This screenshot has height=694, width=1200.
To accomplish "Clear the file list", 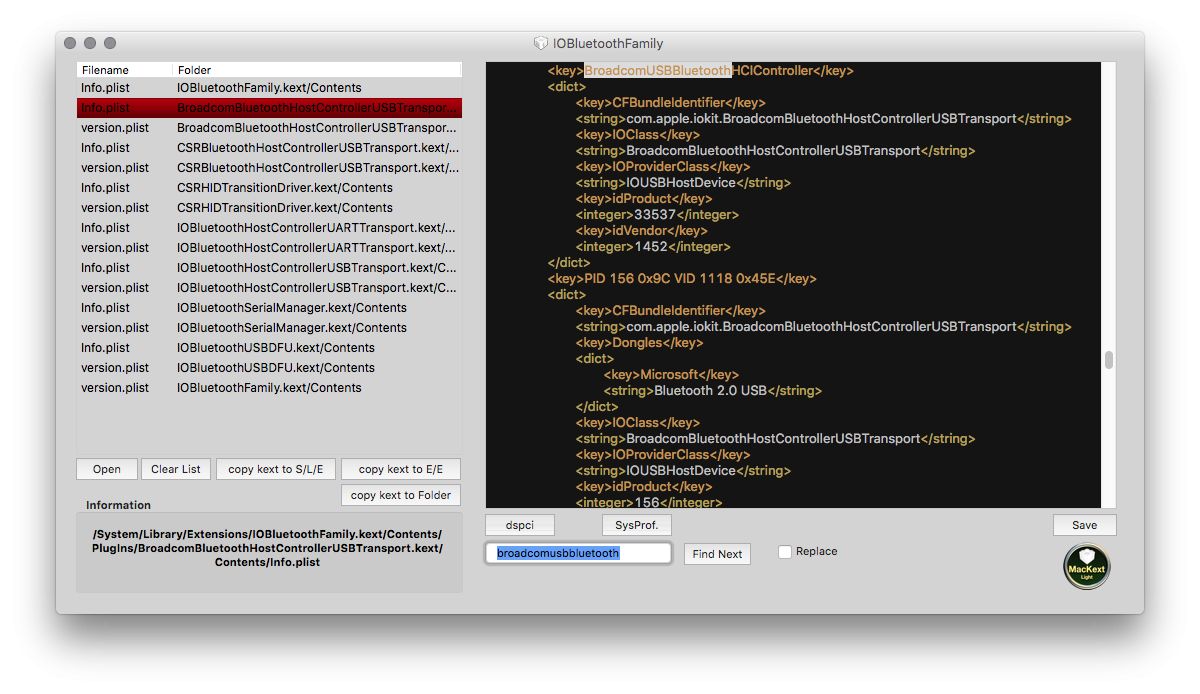I will click(176, 469).
